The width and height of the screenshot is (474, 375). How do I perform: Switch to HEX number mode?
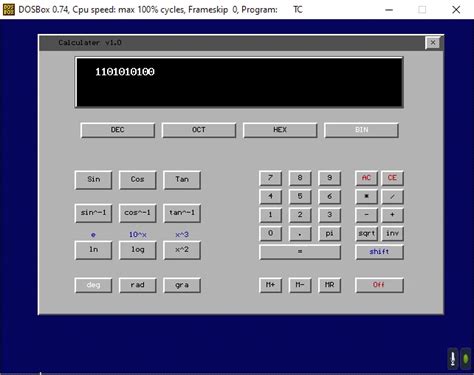pos(280,130)
